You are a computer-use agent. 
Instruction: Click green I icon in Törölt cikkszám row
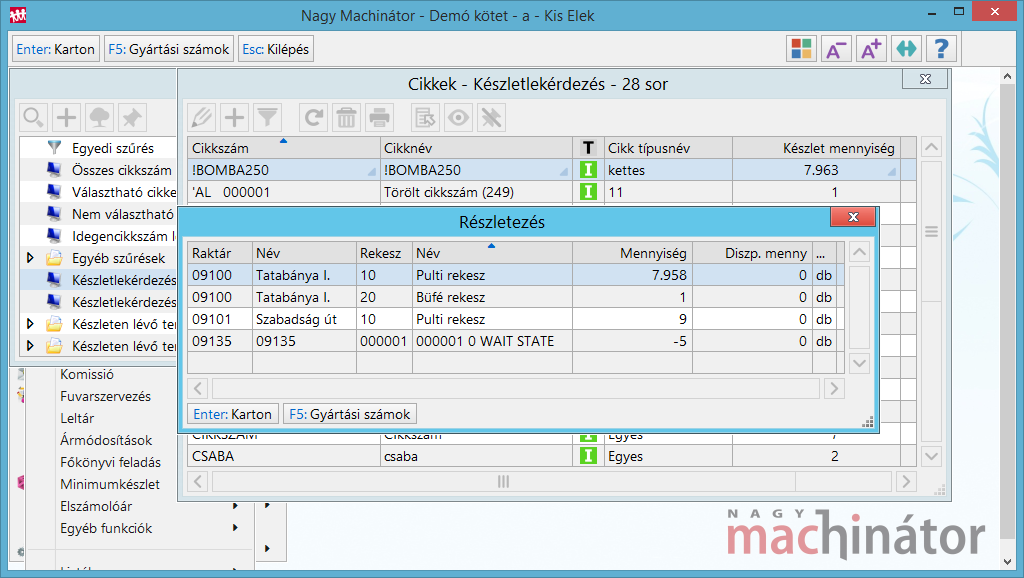tap(588, 192)
